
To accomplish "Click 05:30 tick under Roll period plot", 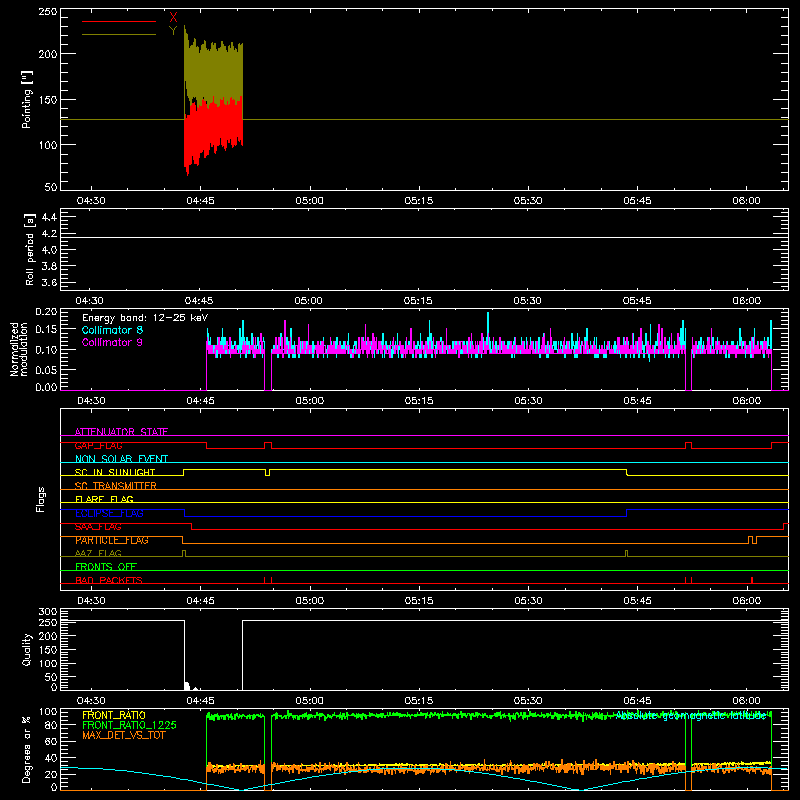I will coord(528,301).
